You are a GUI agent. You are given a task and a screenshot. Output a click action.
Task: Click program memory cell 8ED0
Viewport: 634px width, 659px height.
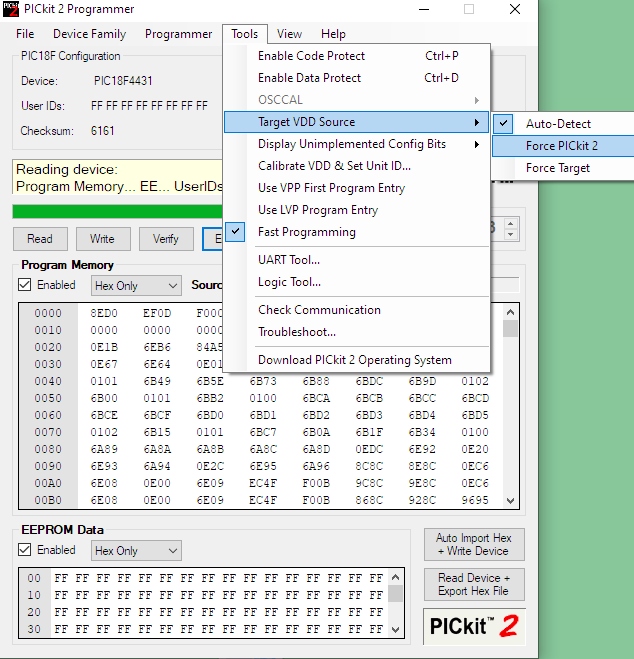click(104, 313)
